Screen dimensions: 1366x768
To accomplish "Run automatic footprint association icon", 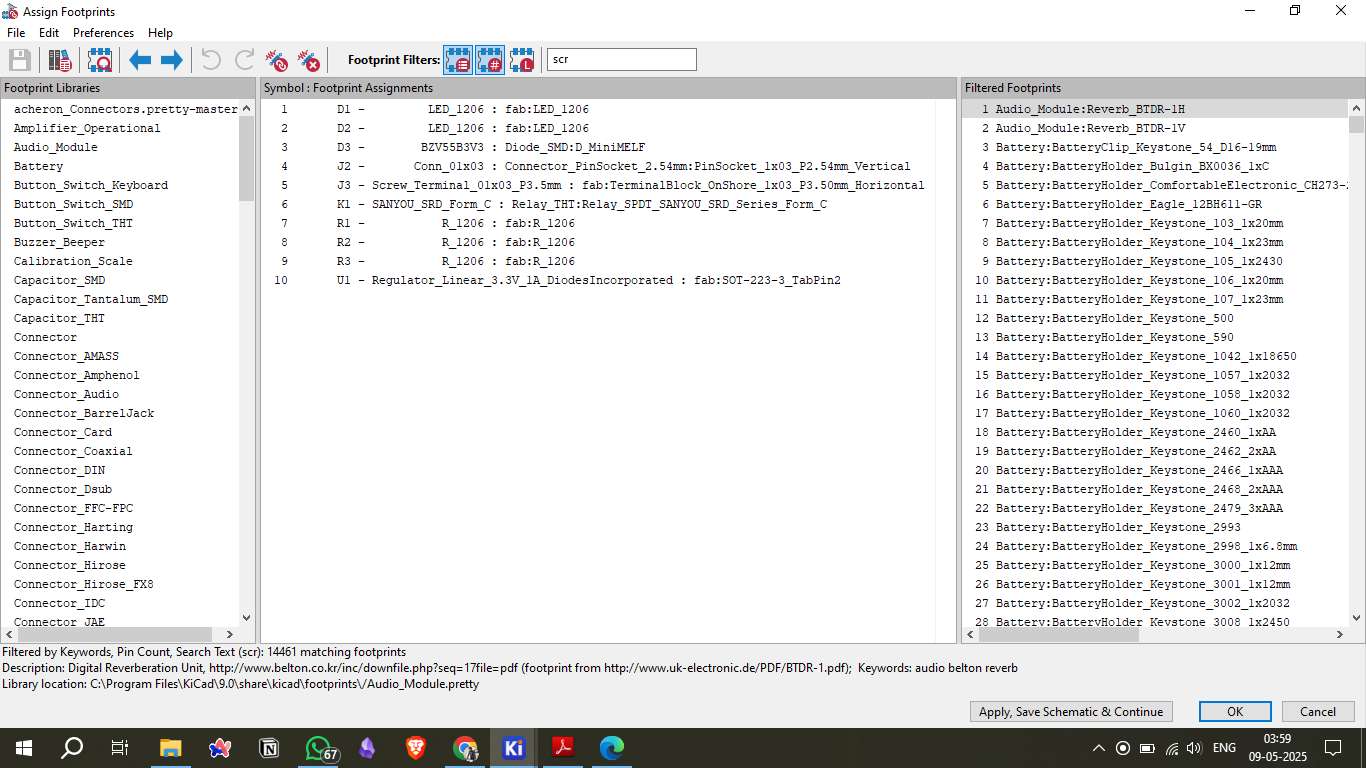I will 277,60.
